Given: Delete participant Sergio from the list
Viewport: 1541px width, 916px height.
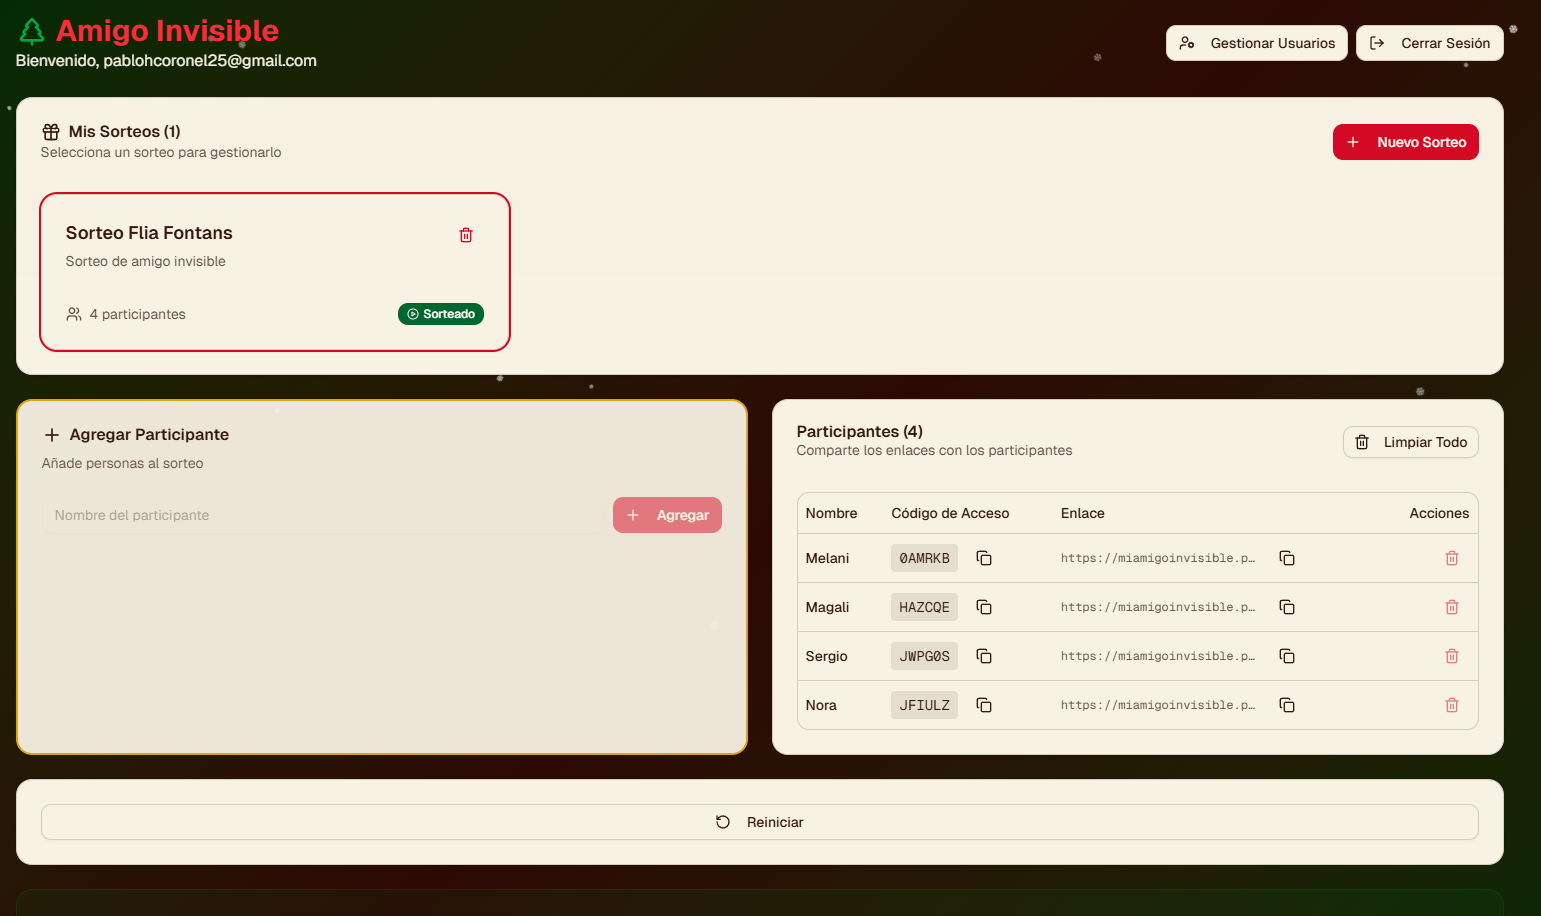Looking at the screenshot, I should click(x=1452, y=656).
